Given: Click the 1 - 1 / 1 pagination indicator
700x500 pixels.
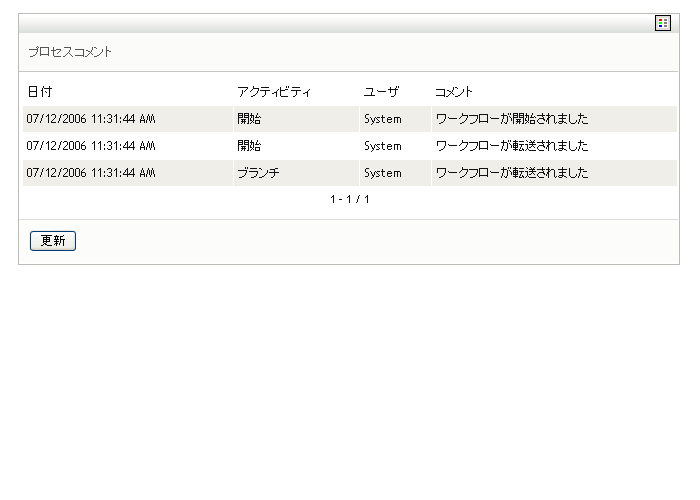Looking at the screenshot, I should 350,200.
